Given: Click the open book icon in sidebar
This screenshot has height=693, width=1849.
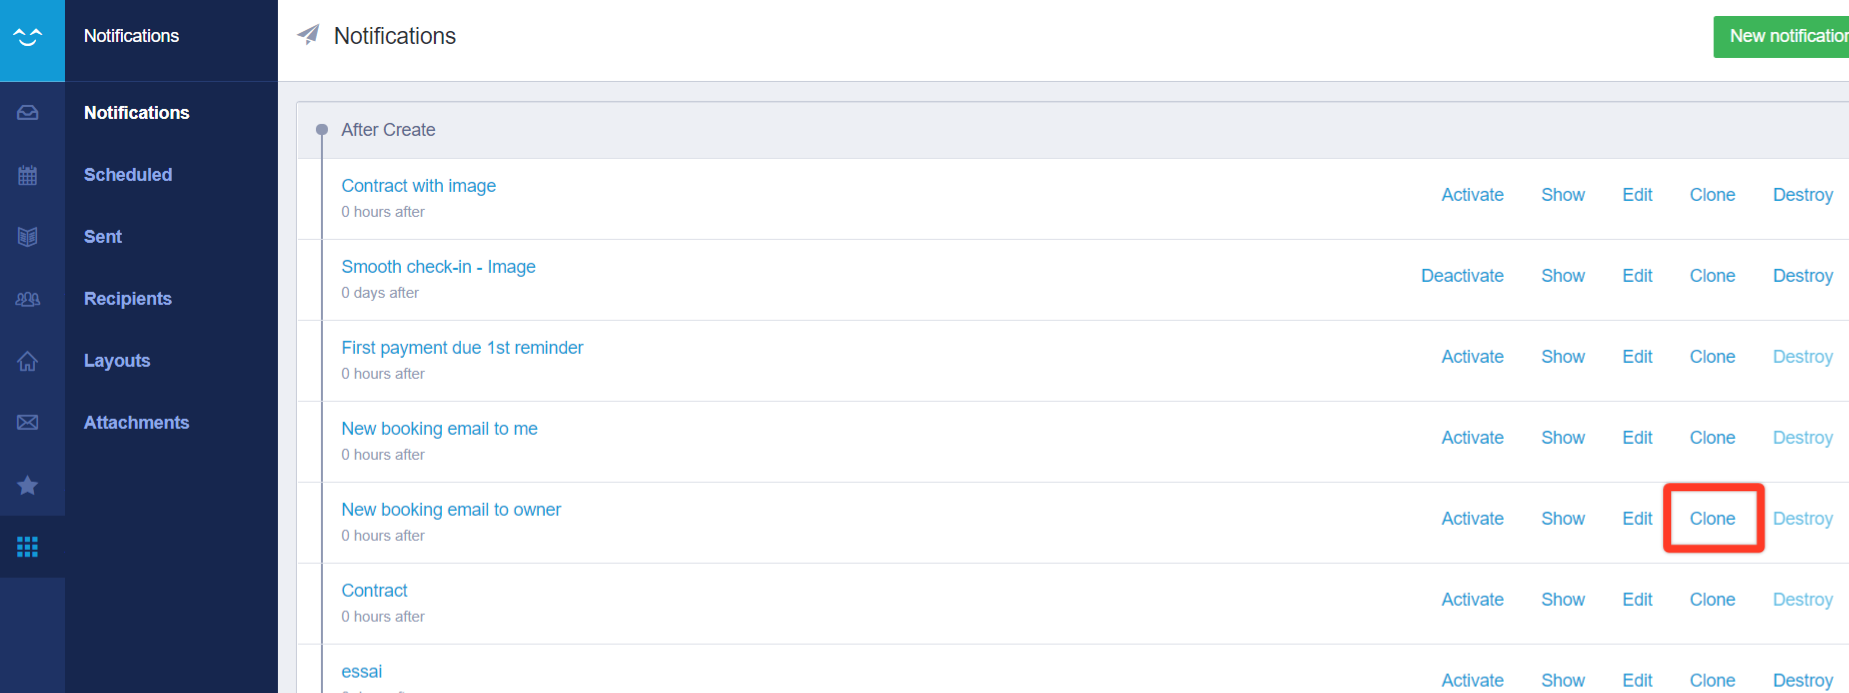Looking at the screenshot, I should coord(28,237).
